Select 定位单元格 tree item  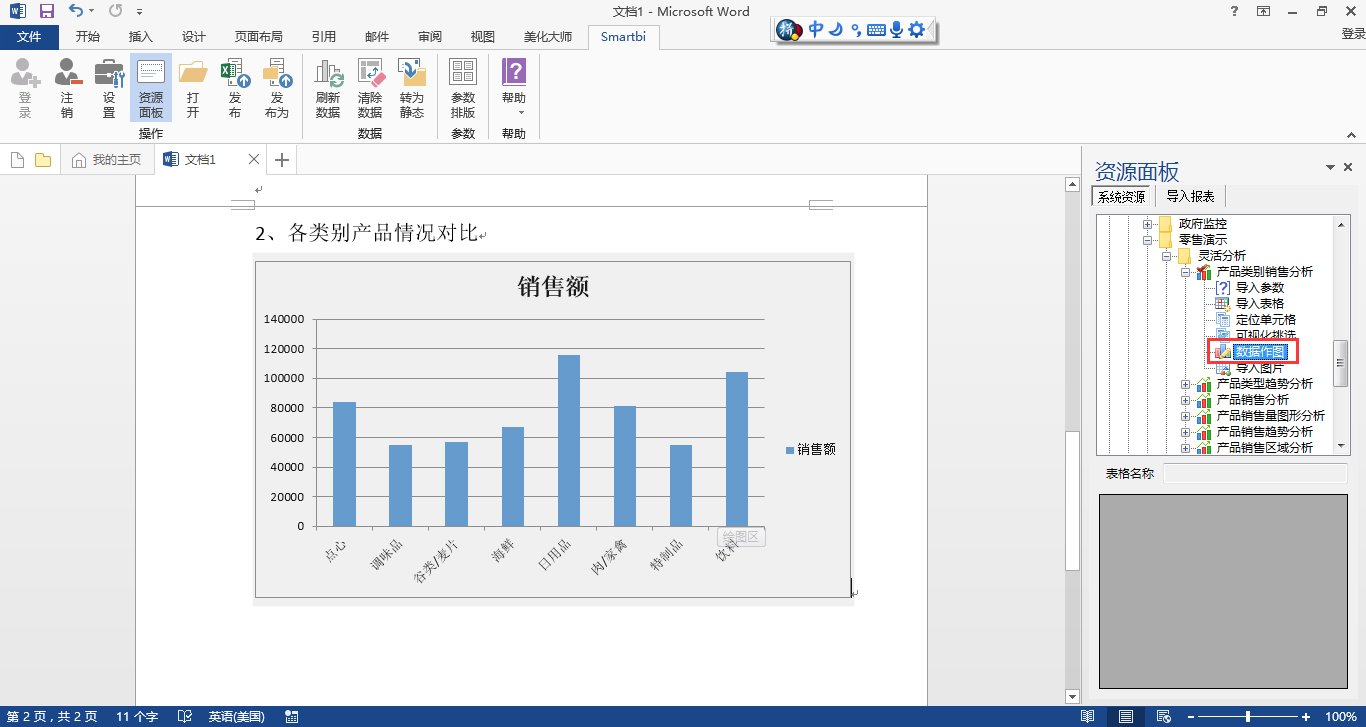pos(1265,320)
